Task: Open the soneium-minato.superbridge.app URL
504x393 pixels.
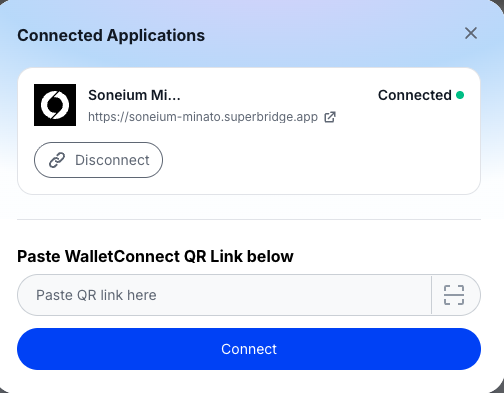Action: click(203, 117)
